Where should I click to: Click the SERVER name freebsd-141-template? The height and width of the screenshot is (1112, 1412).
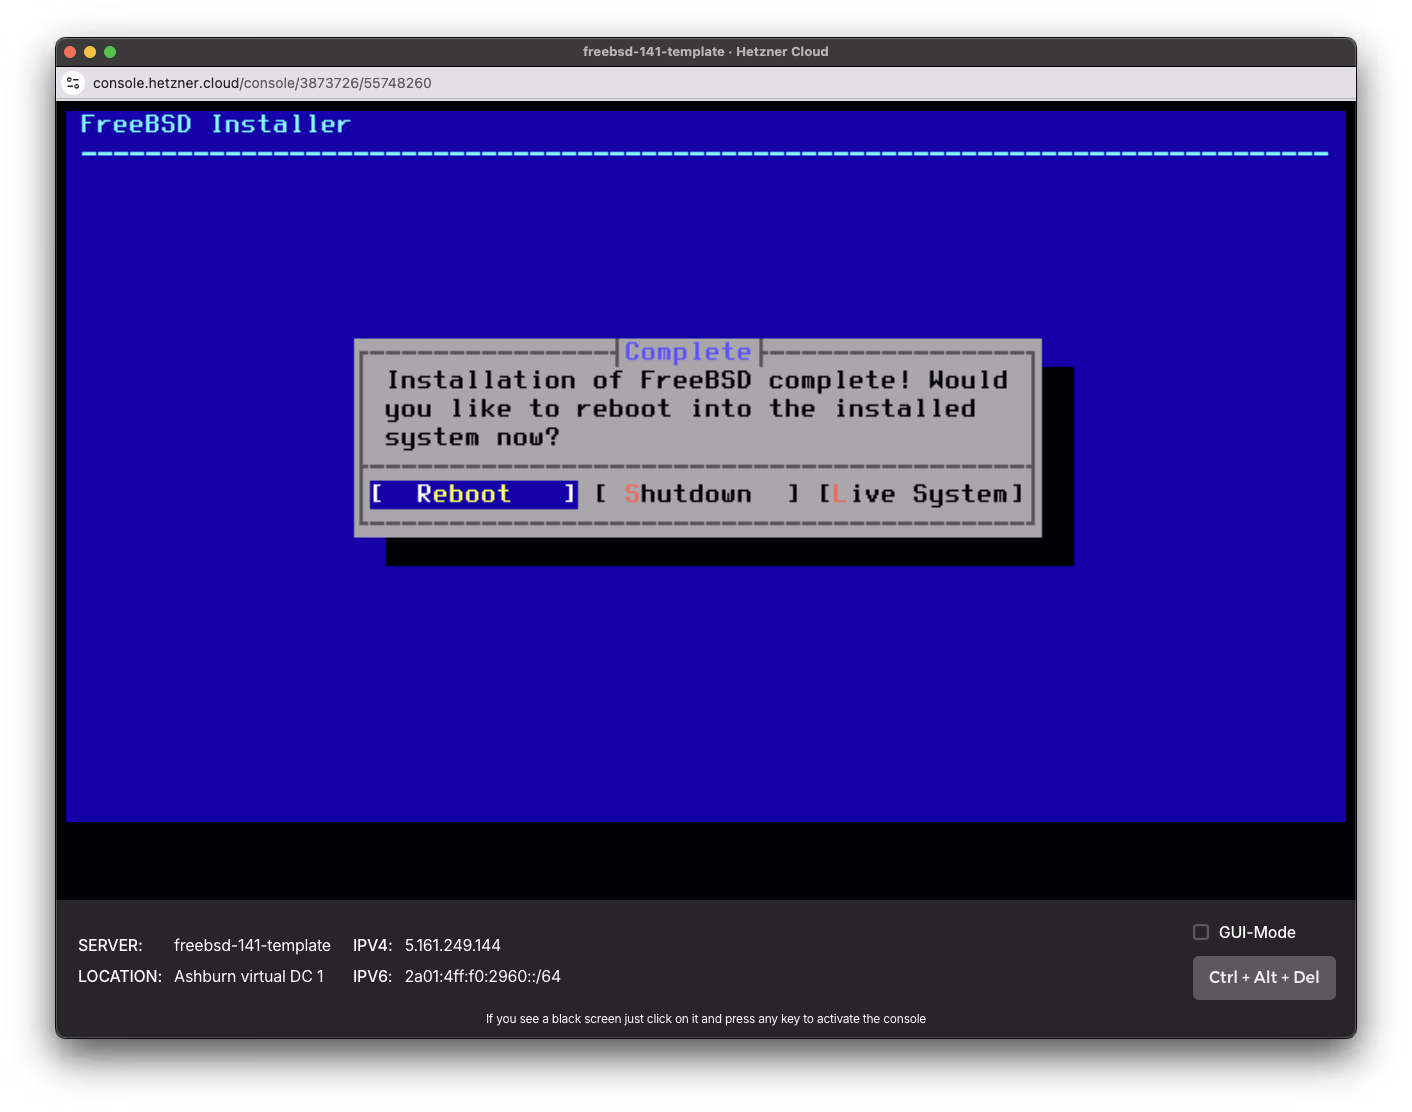252,945
